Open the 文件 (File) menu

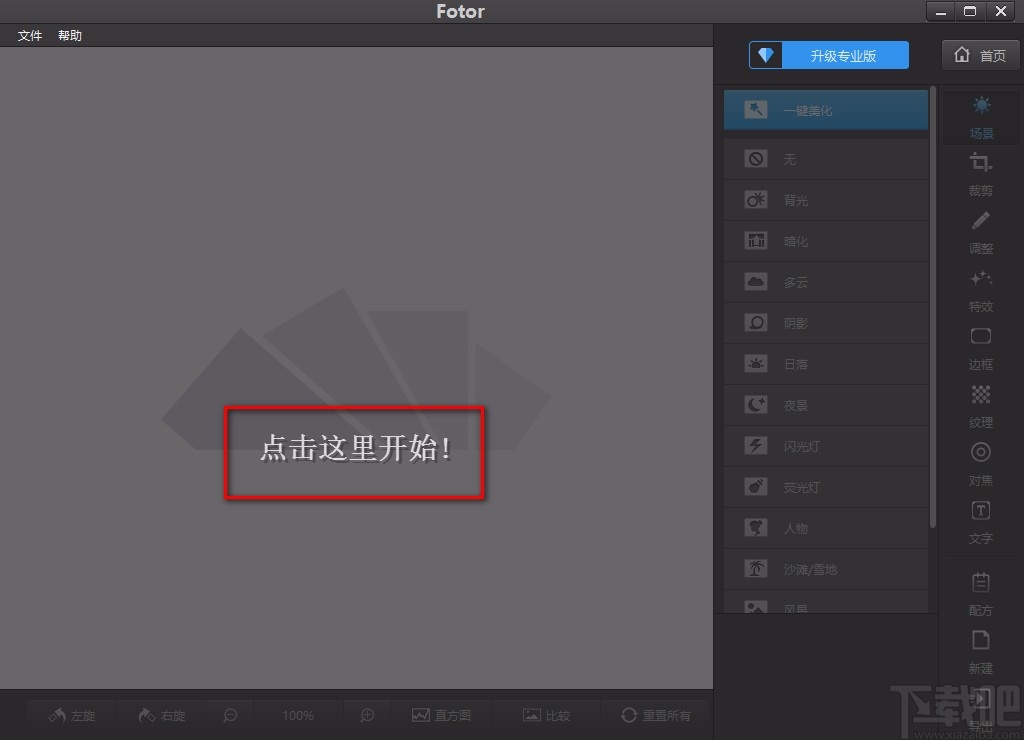point(29,35)
